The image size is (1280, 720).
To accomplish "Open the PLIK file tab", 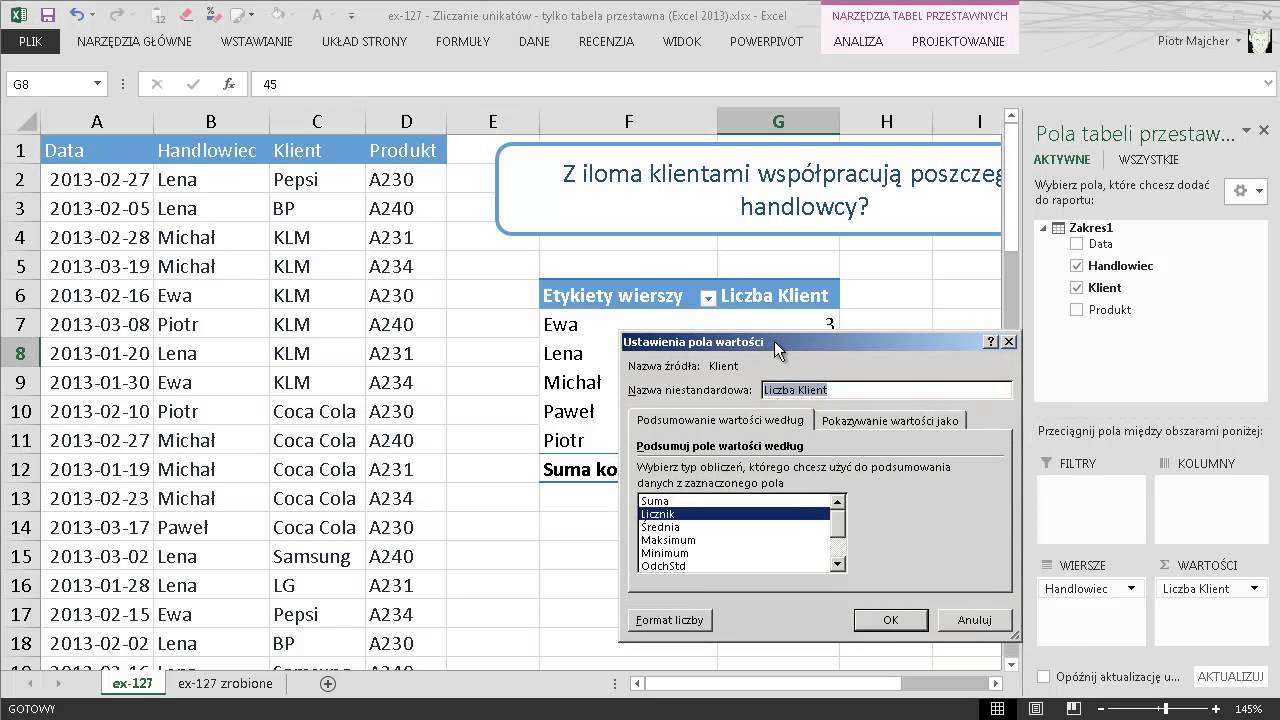I will click(x=30, y=41).
